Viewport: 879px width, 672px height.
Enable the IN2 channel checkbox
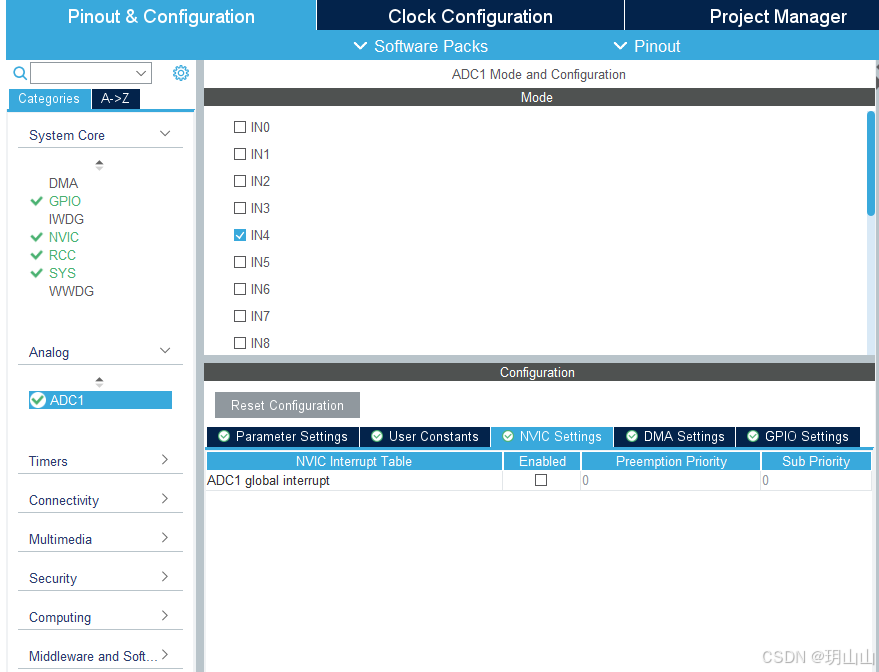(240, 181)
